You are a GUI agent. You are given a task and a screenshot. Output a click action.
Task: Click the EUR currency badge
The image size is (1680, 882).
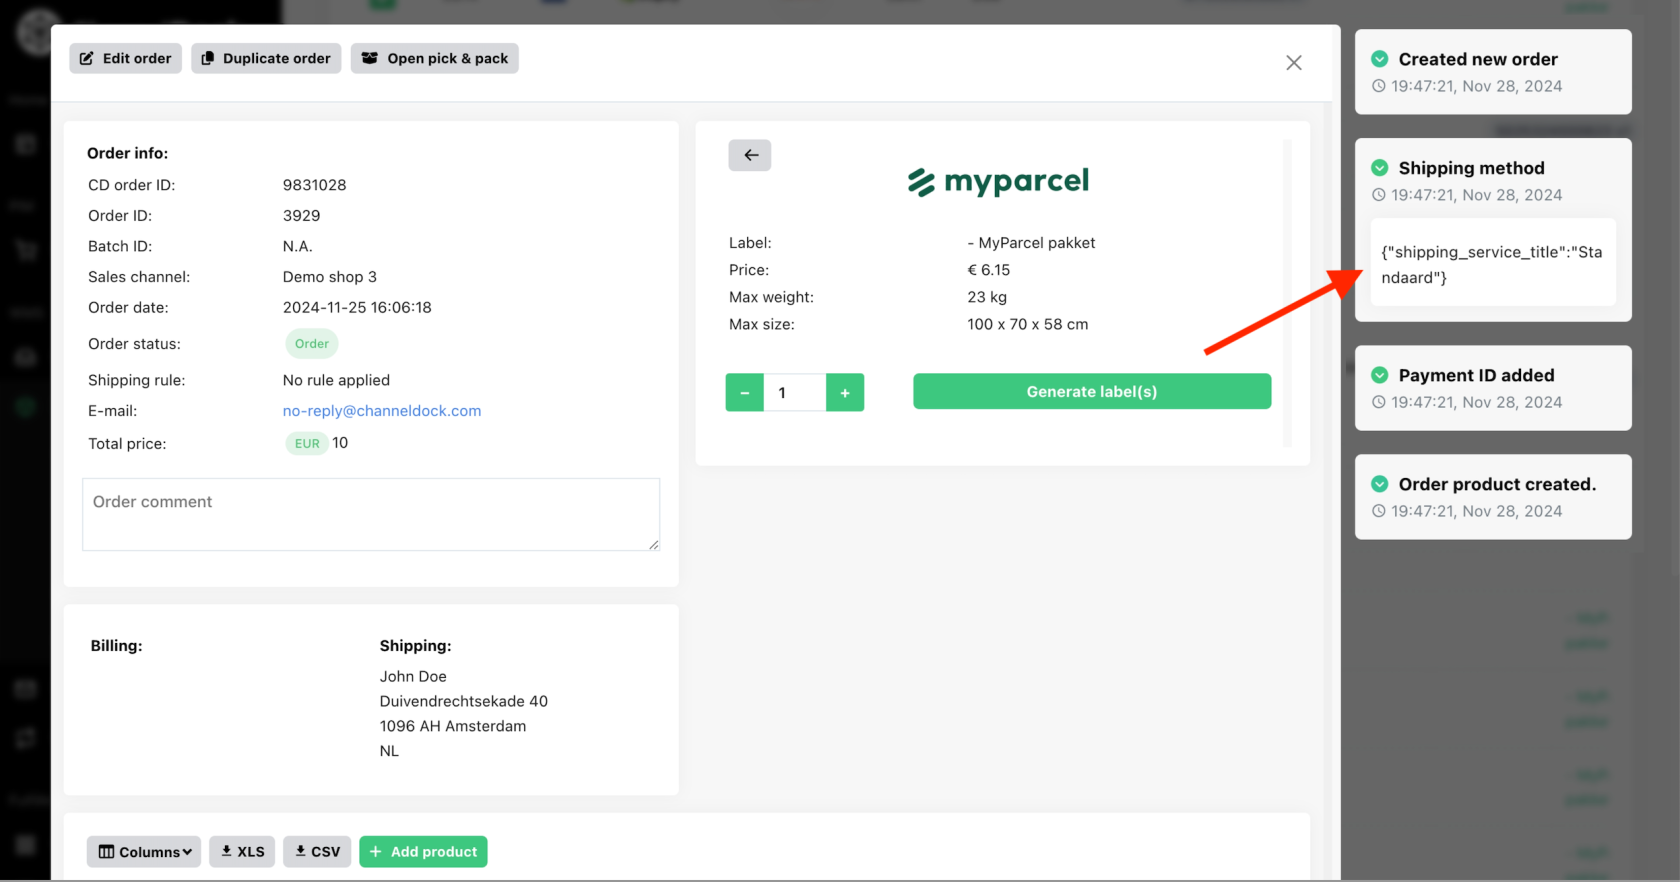[x=307, y=444]
